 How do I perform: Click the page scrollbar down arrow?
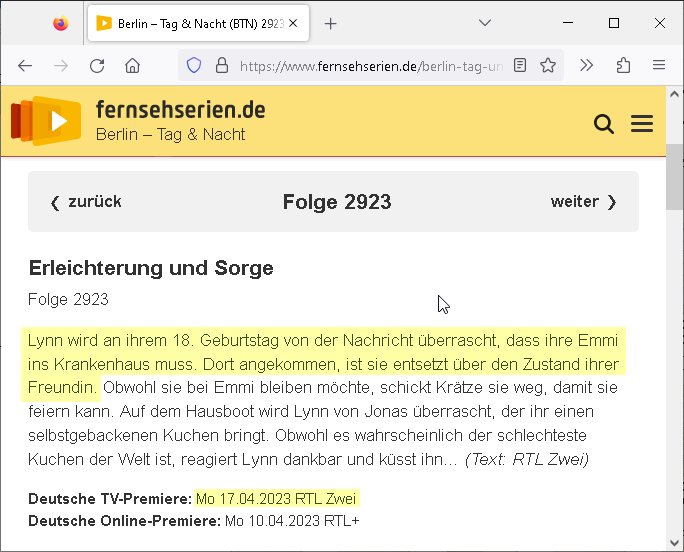point(674,543)
